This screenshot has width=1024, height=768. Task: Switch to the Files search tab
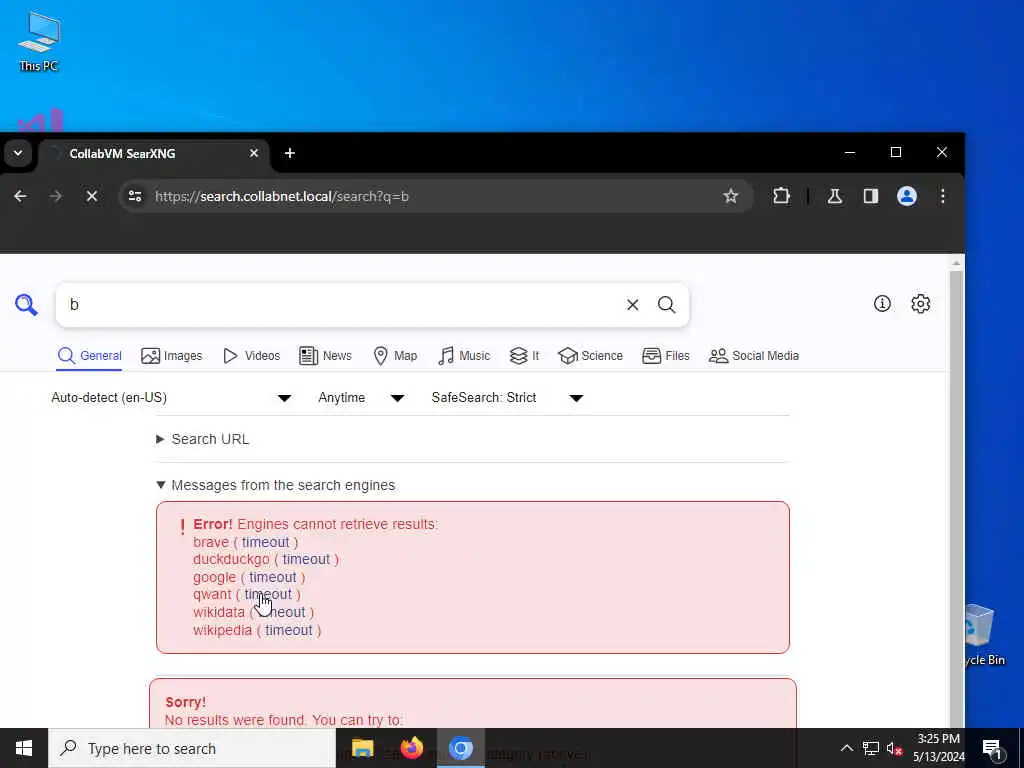[666, 356]
